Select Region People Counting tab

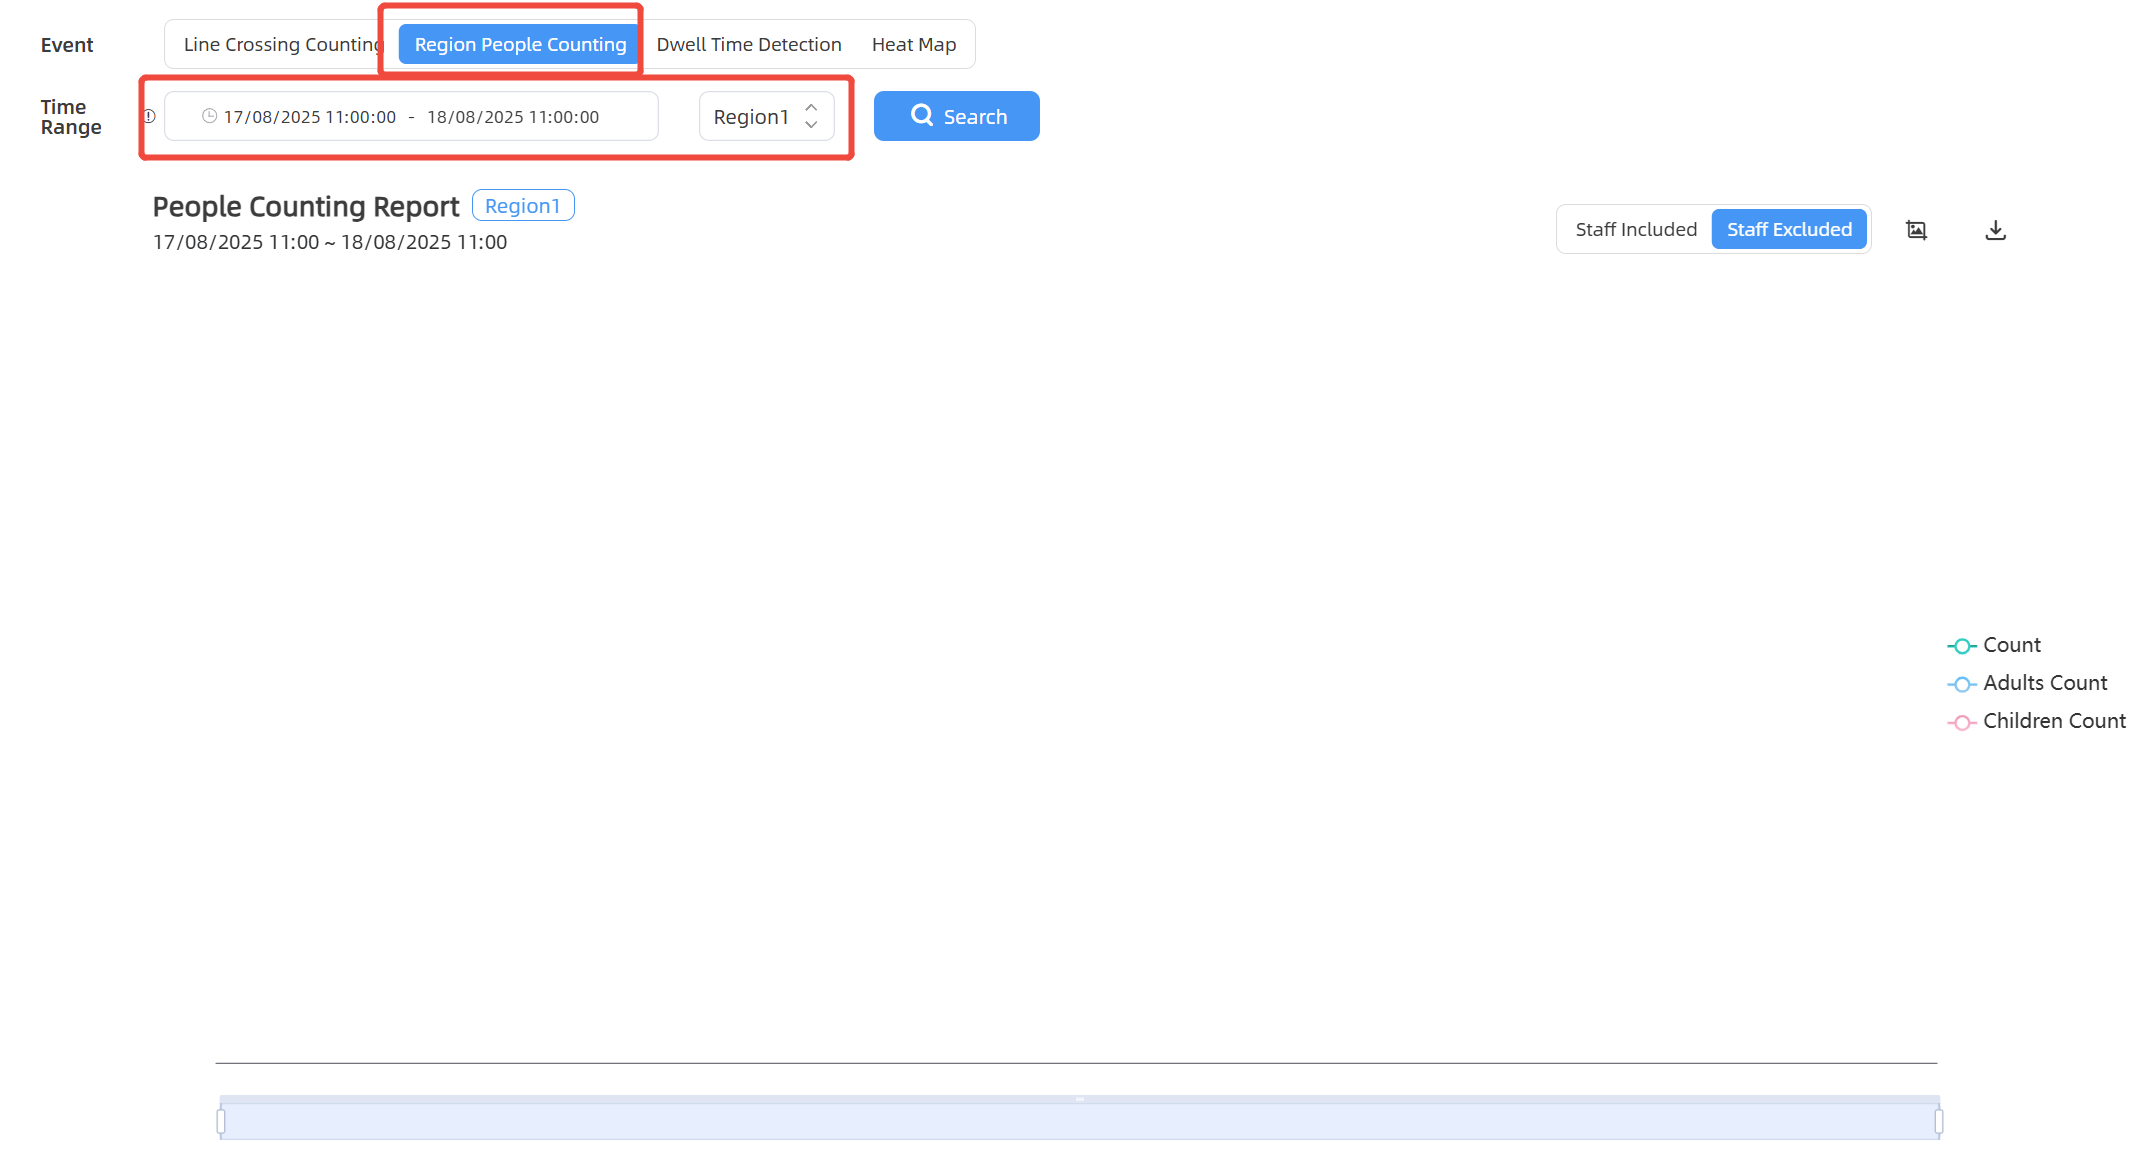point(520,44)
